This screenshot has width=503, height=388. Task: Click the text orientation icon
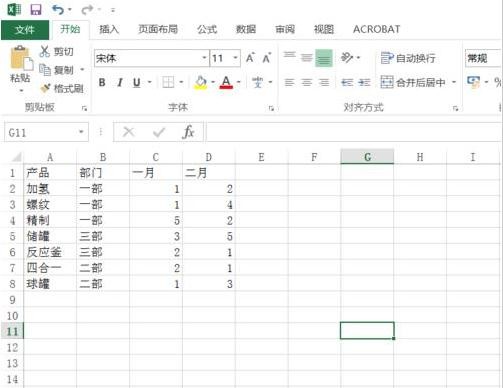point(347,58)
